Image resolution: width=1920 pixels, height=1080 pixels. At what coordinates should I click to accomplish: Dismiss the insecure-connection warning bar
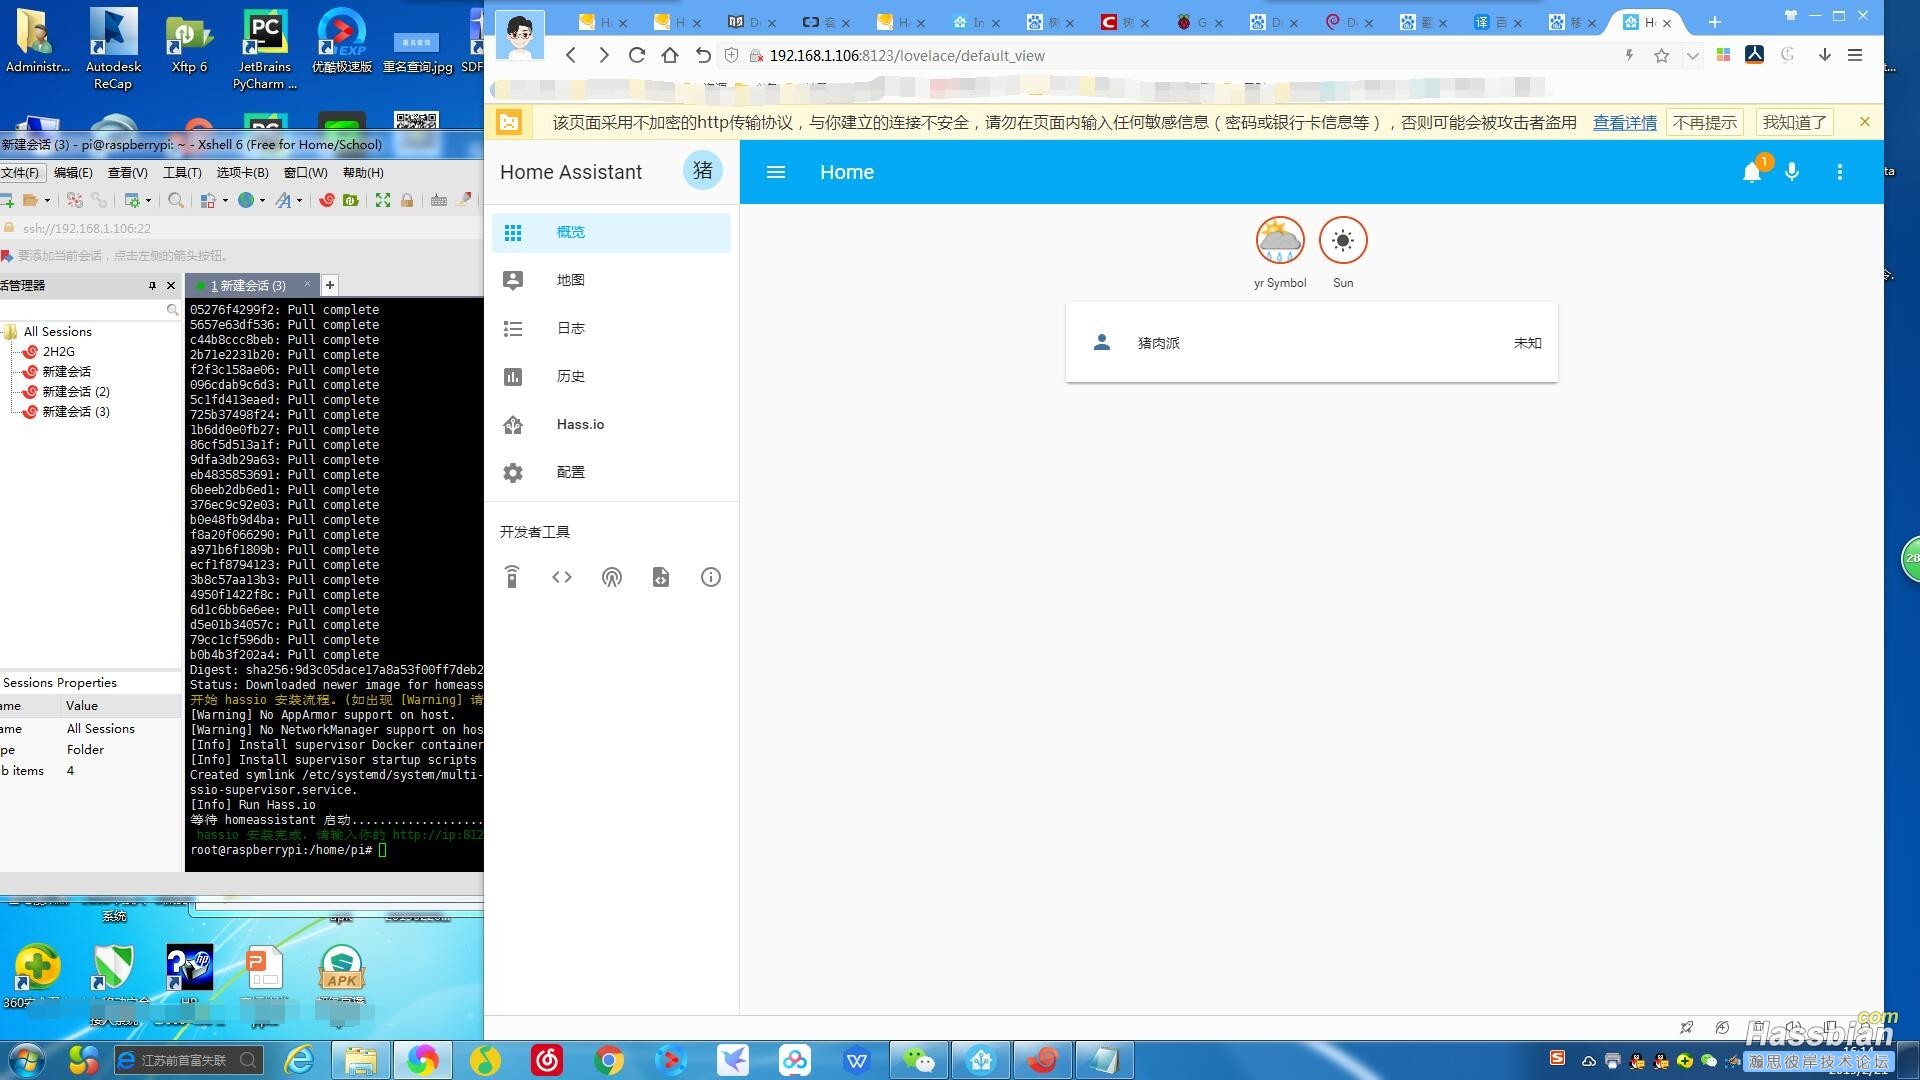[x=1865, y=122]
